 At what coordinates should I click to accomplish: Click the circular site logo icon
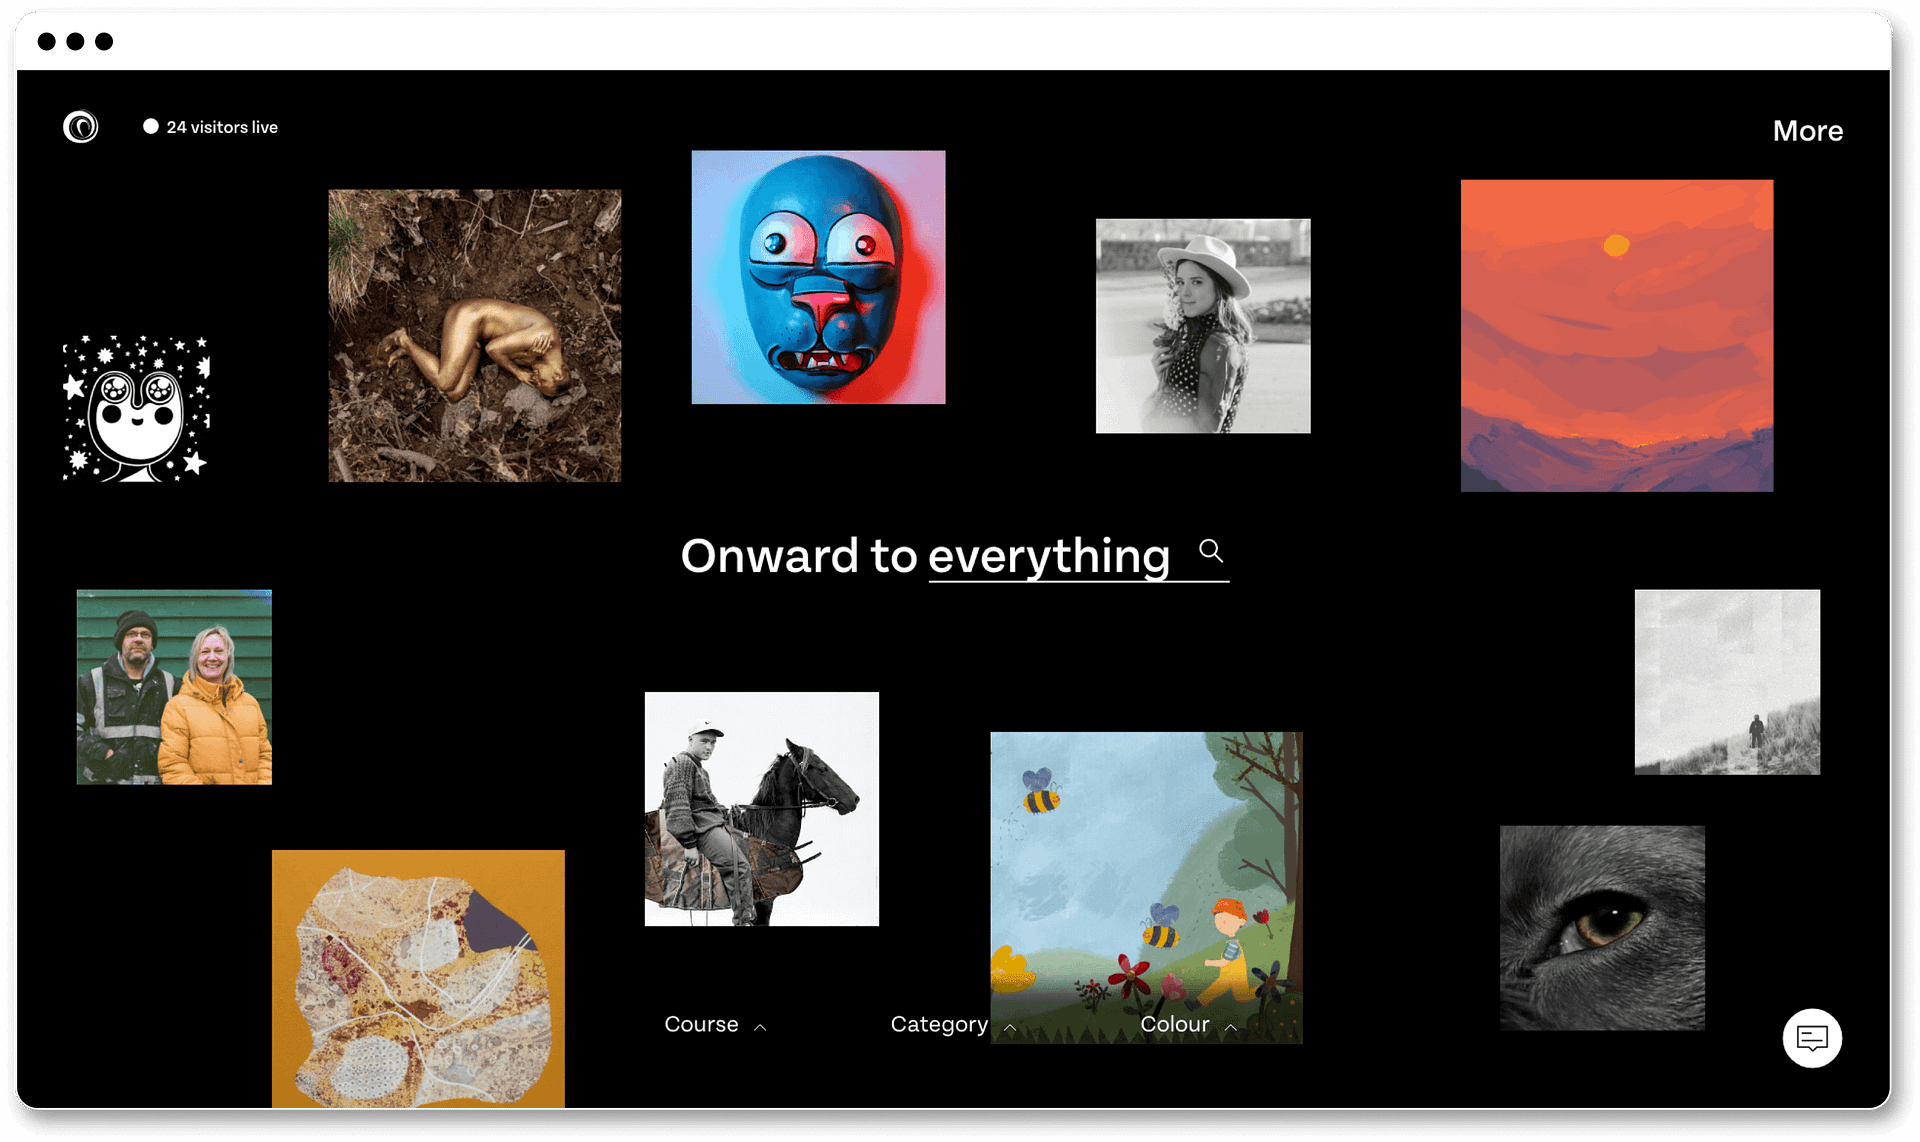[81, 127]
